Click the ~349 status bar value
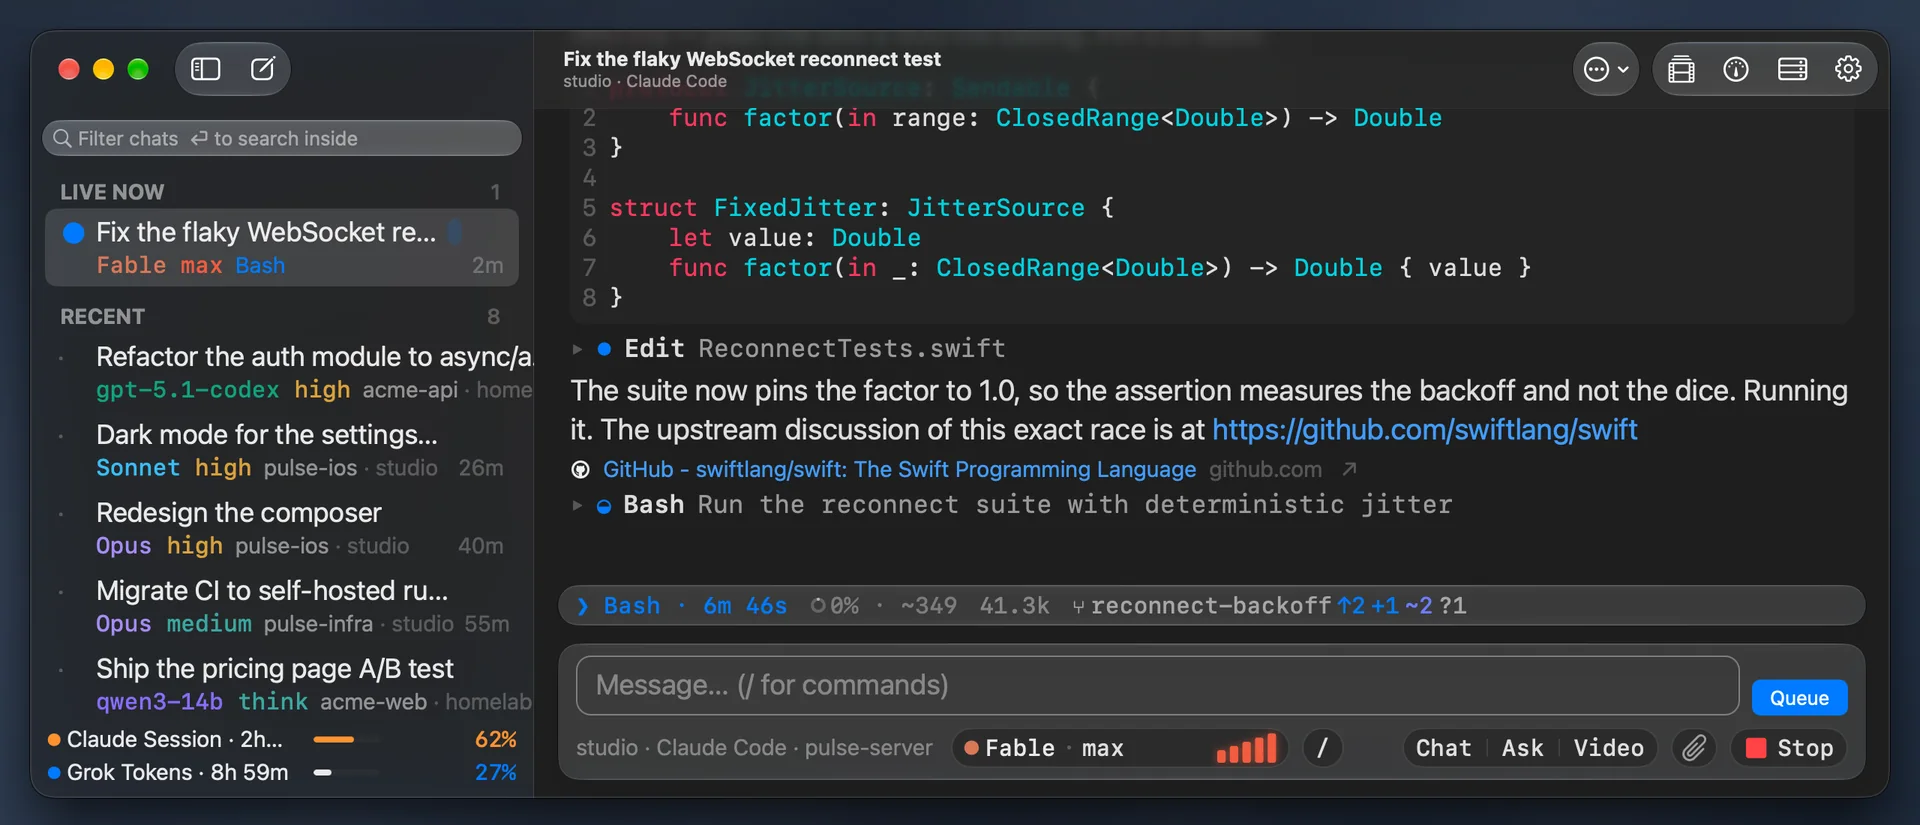 coord(928,606)
